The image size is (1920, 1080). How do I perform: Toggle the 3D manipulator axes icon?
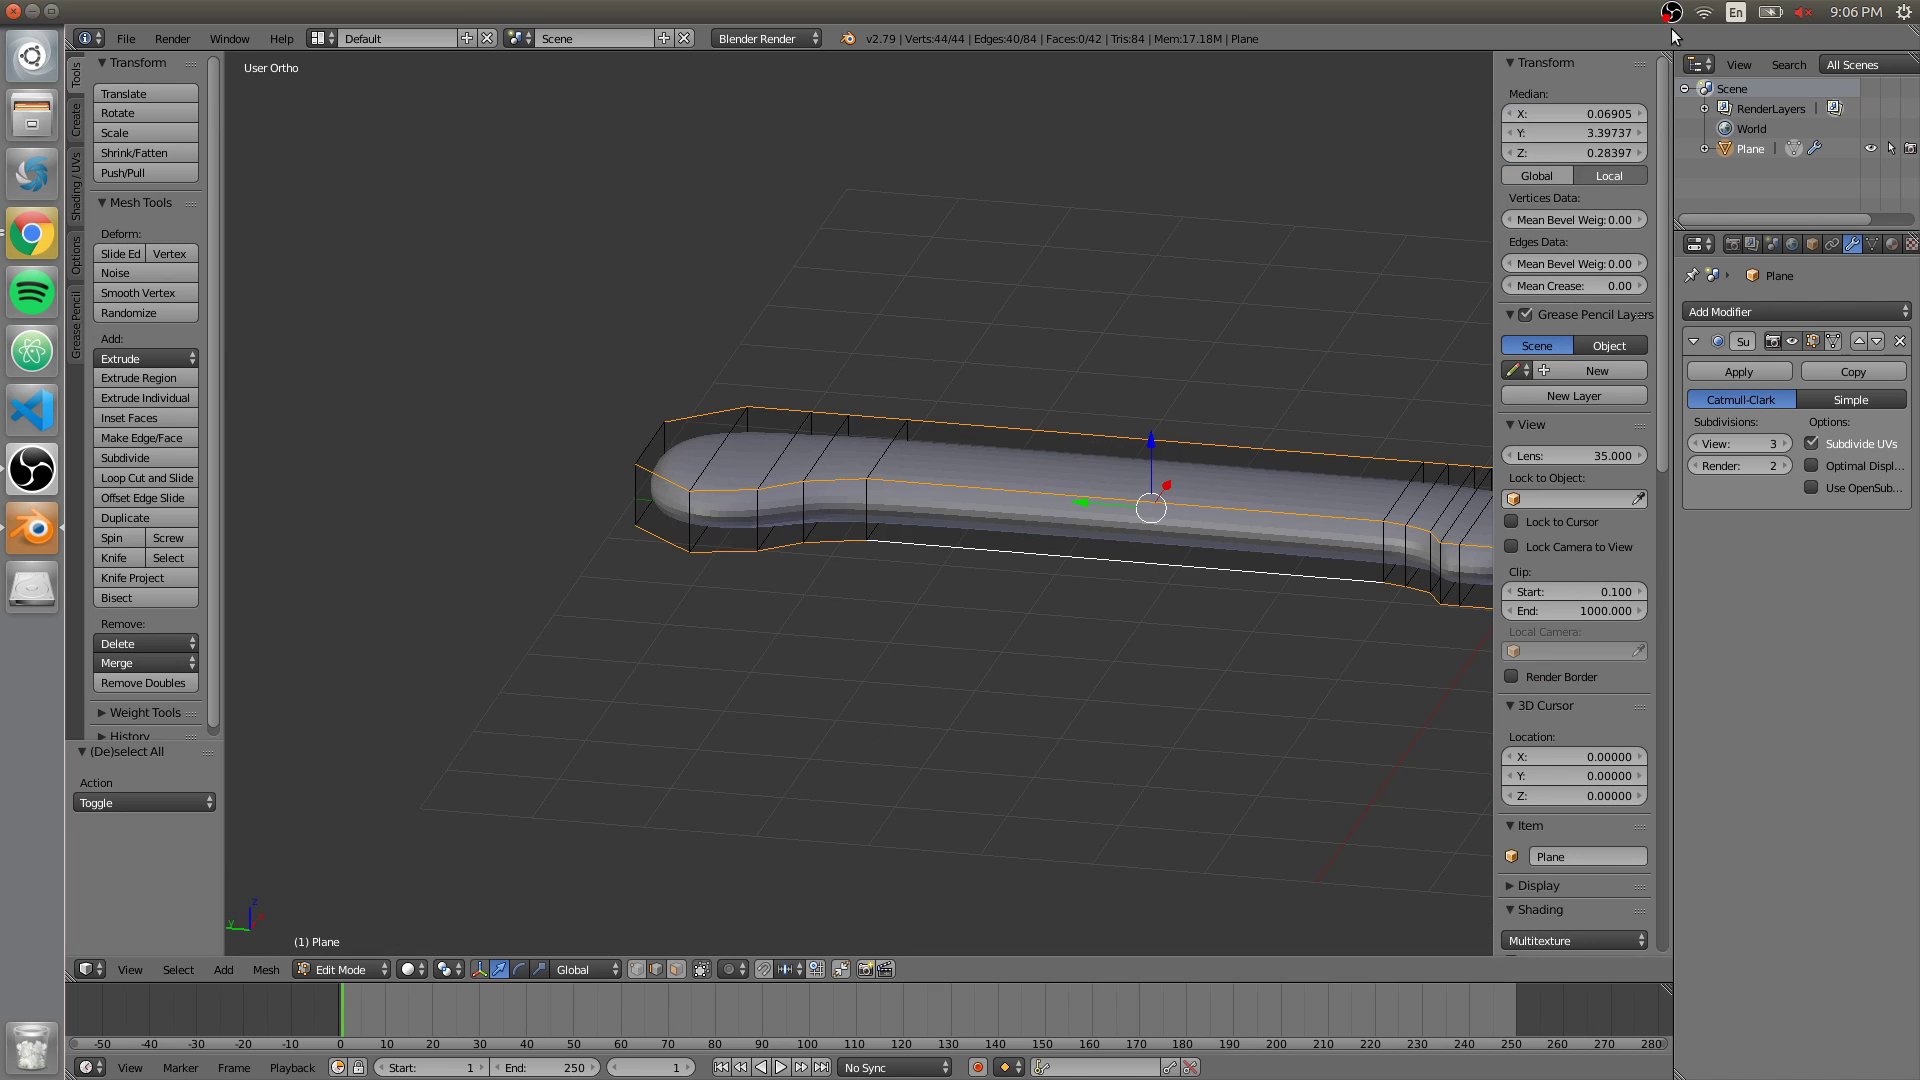[x=480, y=969]
